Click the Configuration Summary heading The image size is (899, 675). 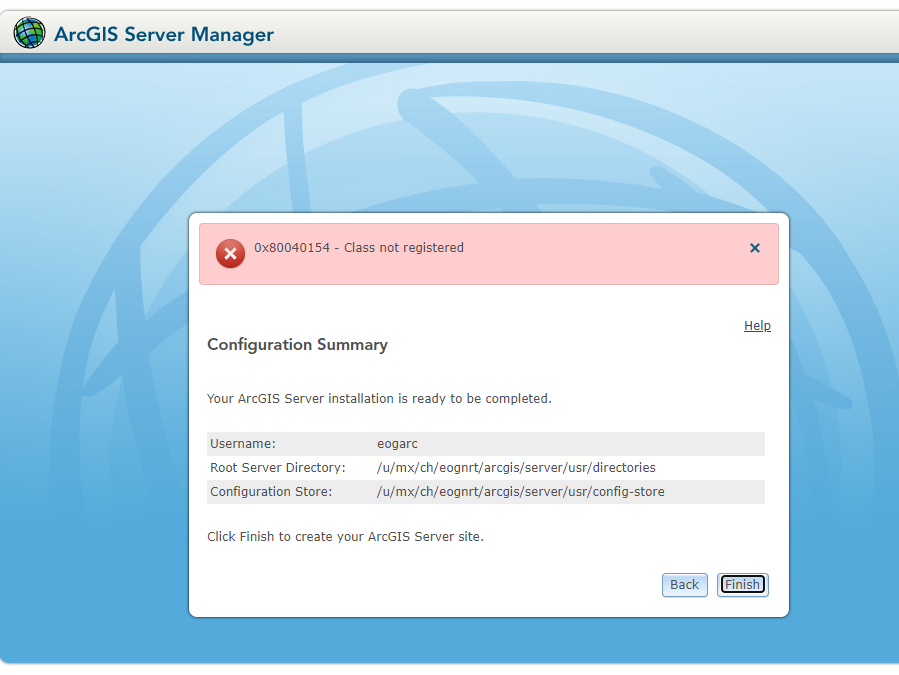tap(297, 345)
